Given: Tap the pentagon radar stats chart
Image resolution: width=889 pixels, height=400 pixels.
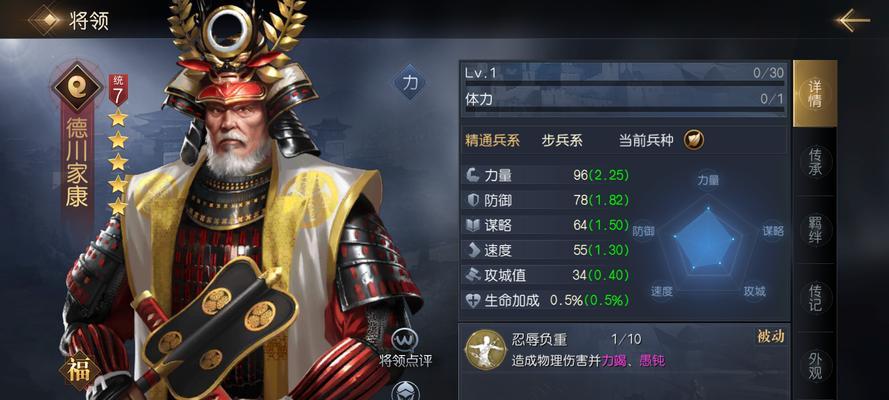Looking at the screenshot, I should click(x=707, y=239).
